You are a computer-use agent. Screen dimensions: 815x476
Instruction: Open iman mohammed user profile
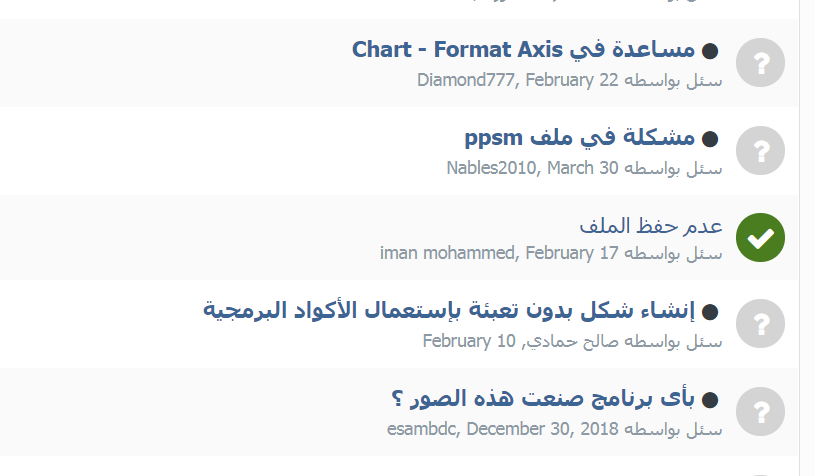[x=447, y=253]
